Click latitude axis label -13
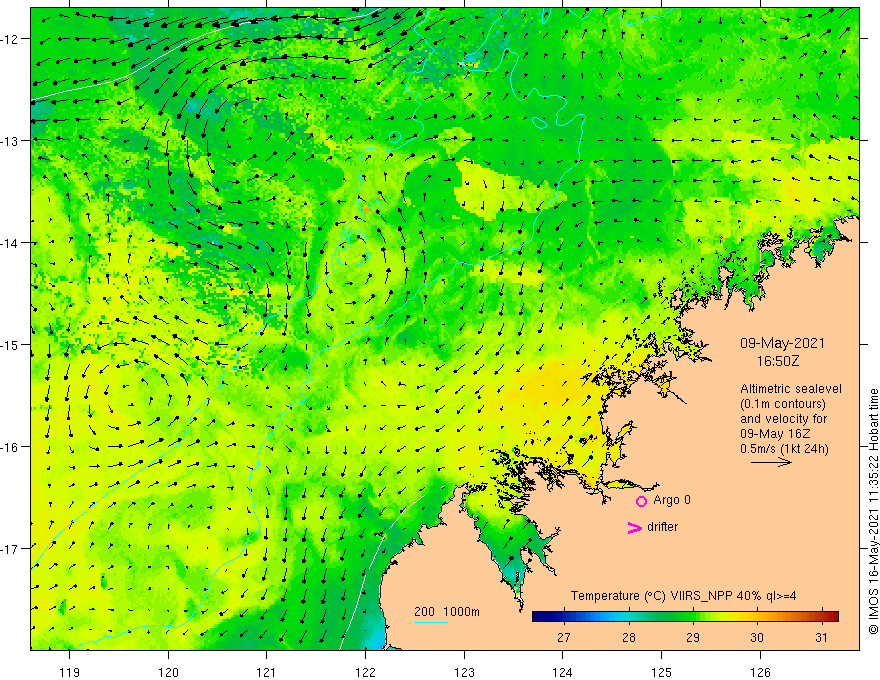 click(x=10, y=141)
